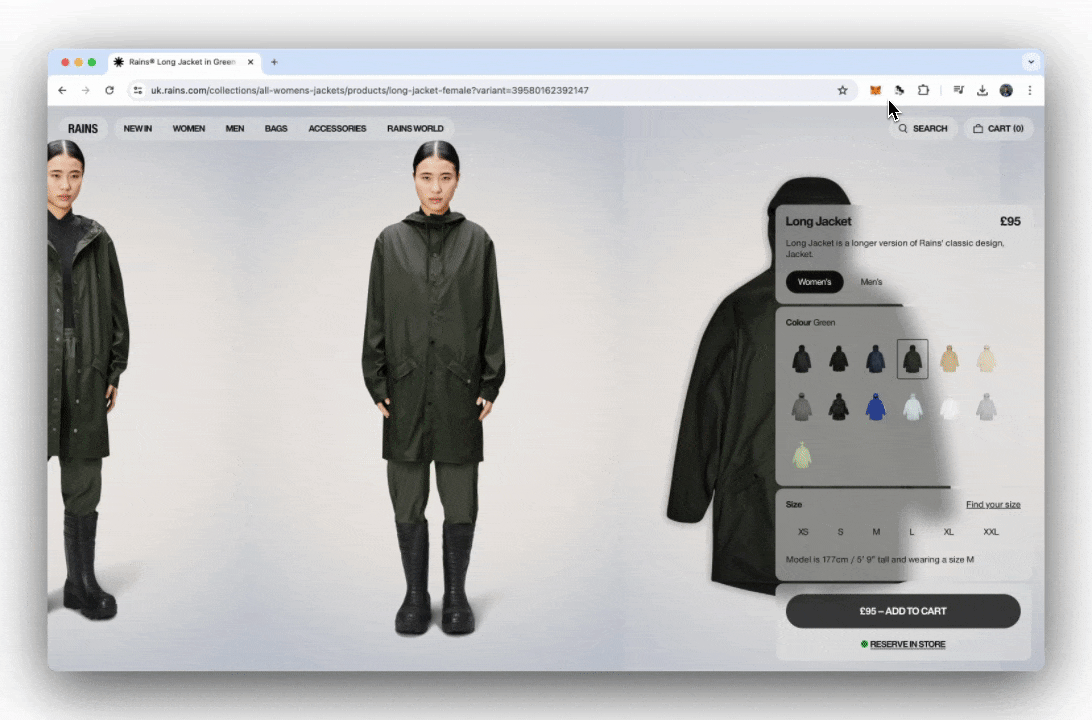Pick the bright blue jacket colour swatch

pyautogui.click(x=875, y=407)
